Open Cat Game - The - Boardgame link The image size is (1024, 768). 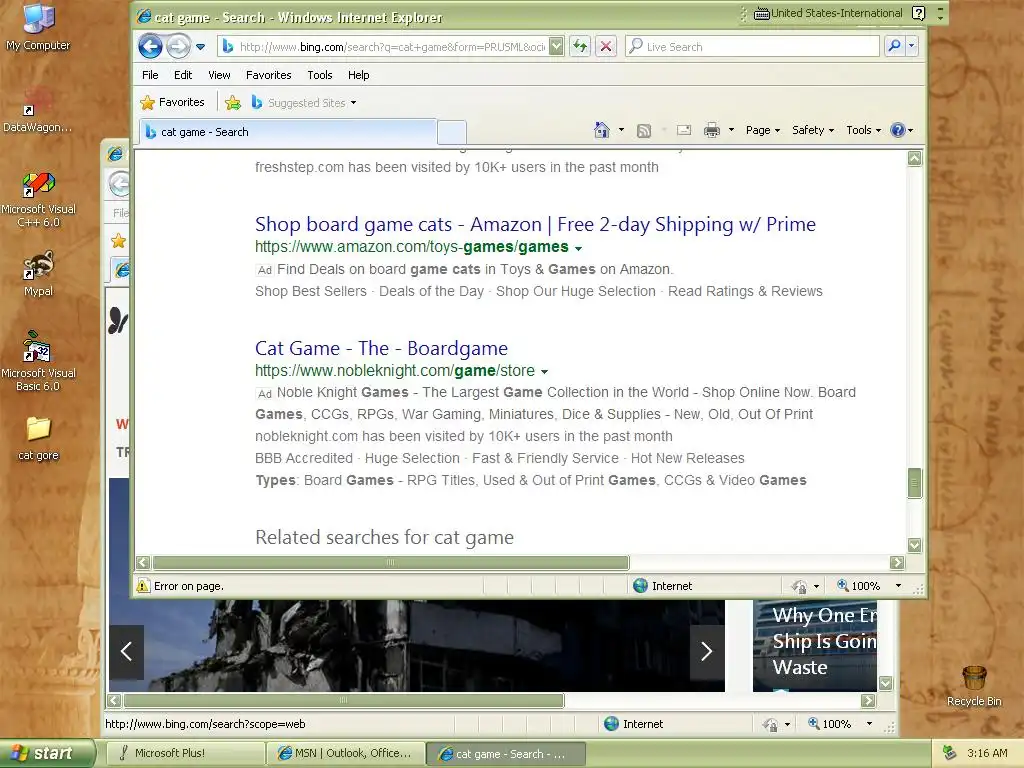pyautogui.click(x=381, y=348)
